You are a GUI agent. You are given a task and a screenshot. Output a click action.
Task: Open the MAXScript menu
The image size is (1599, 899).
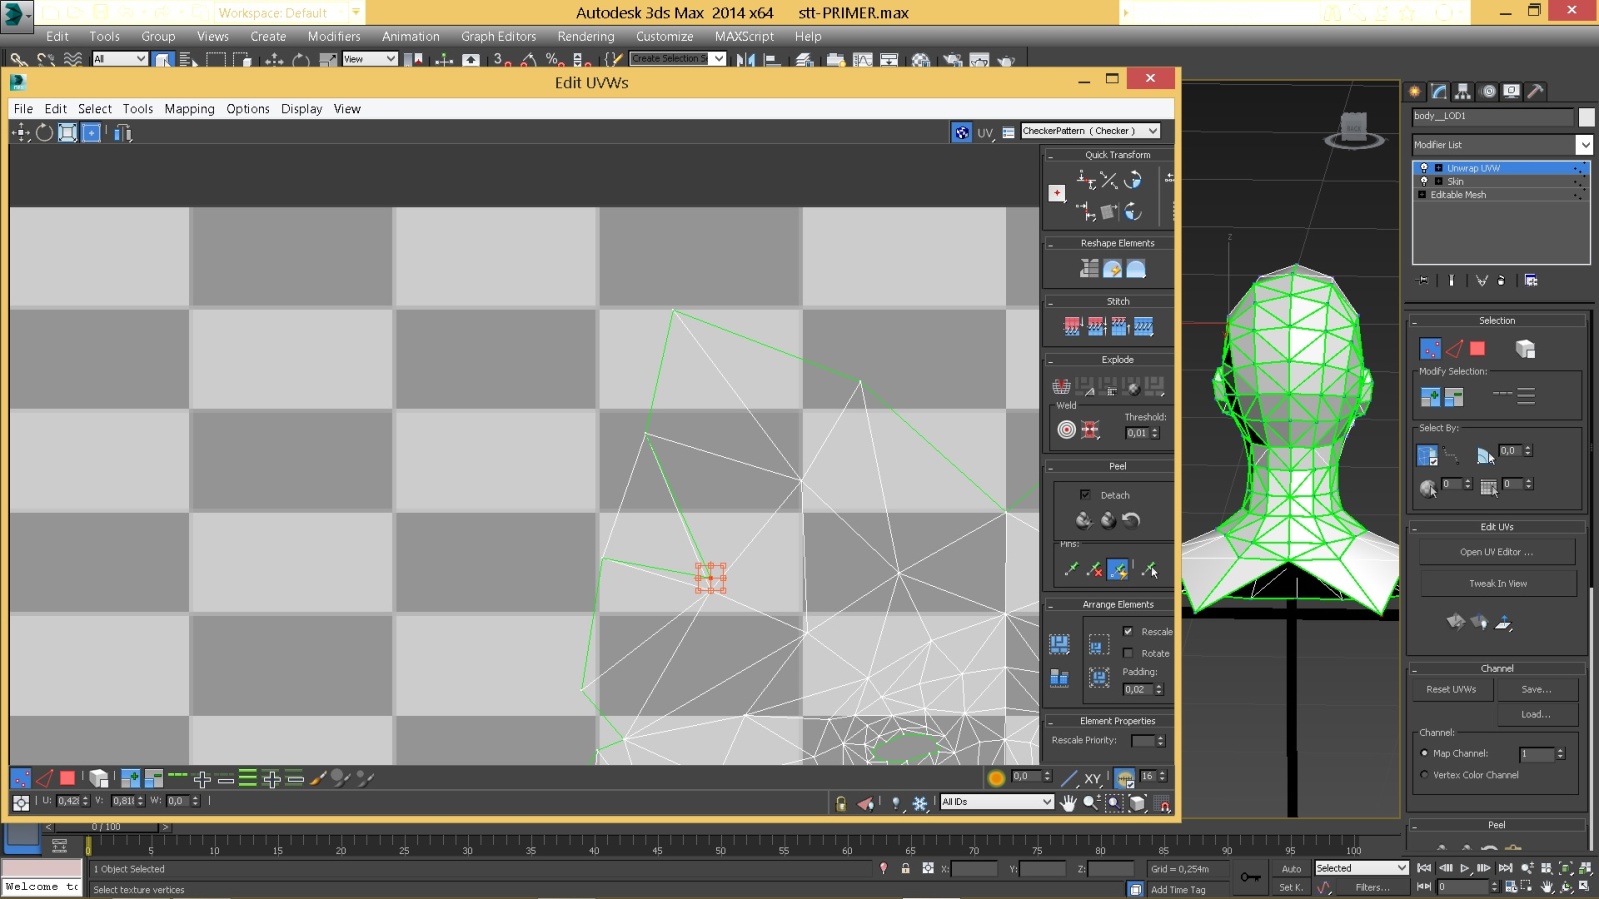(x=744, y=36)
